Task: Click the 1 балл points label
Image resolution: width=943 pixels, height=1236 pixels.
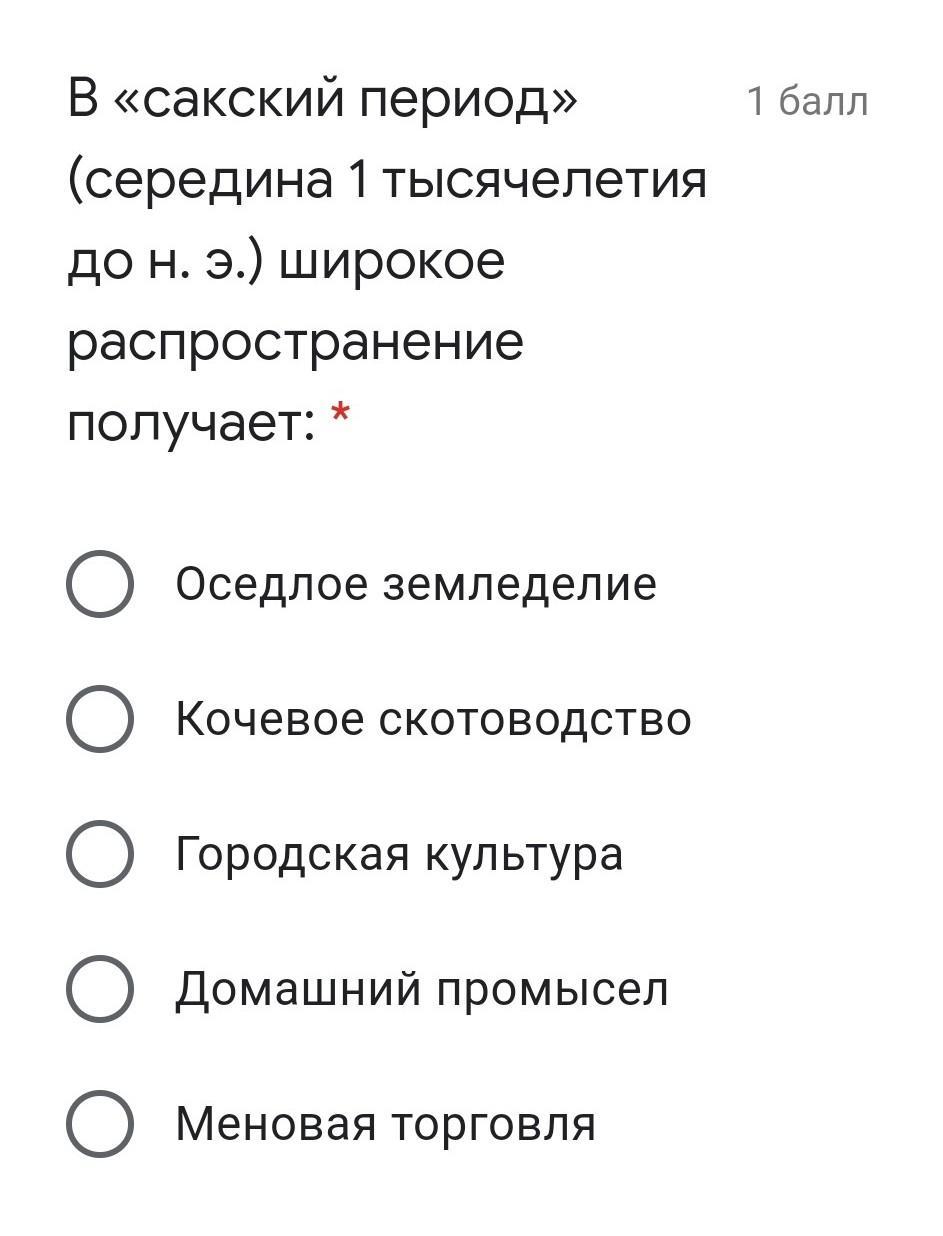Action: [808, 101]
